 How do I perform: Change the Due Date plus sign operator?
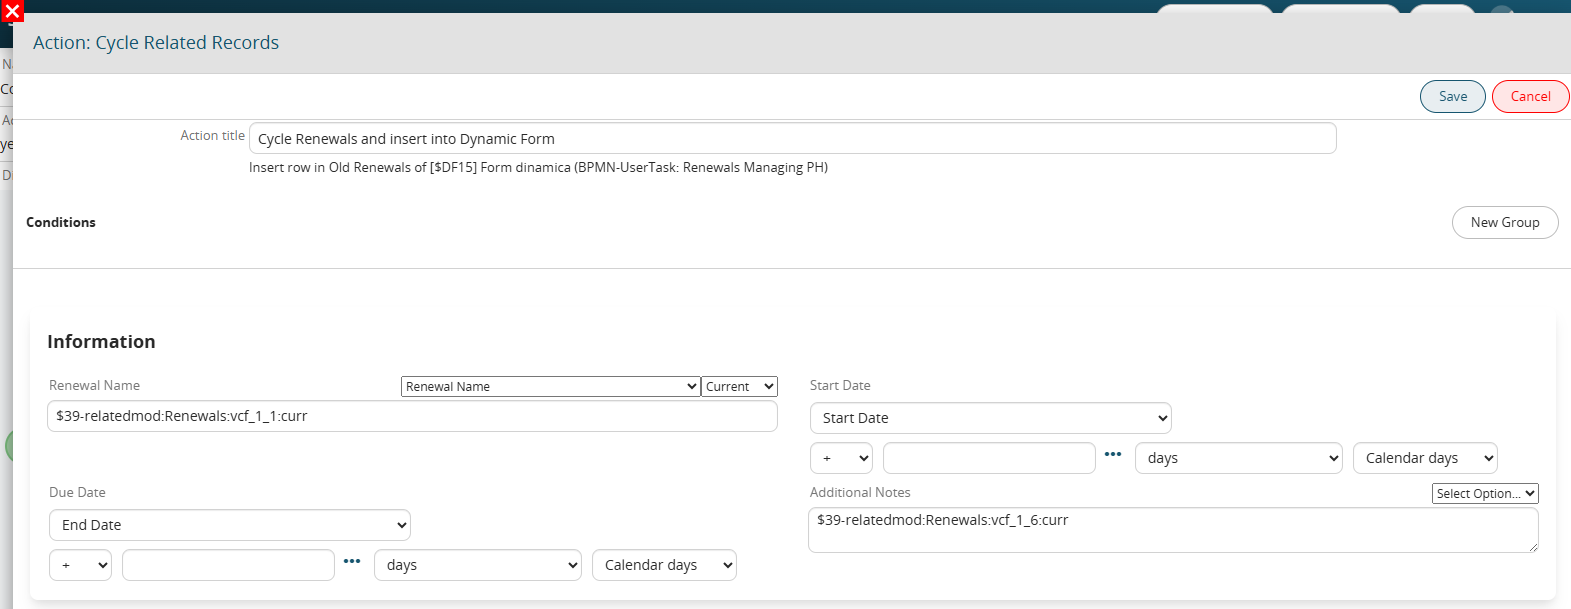click(x=80, y=565)
